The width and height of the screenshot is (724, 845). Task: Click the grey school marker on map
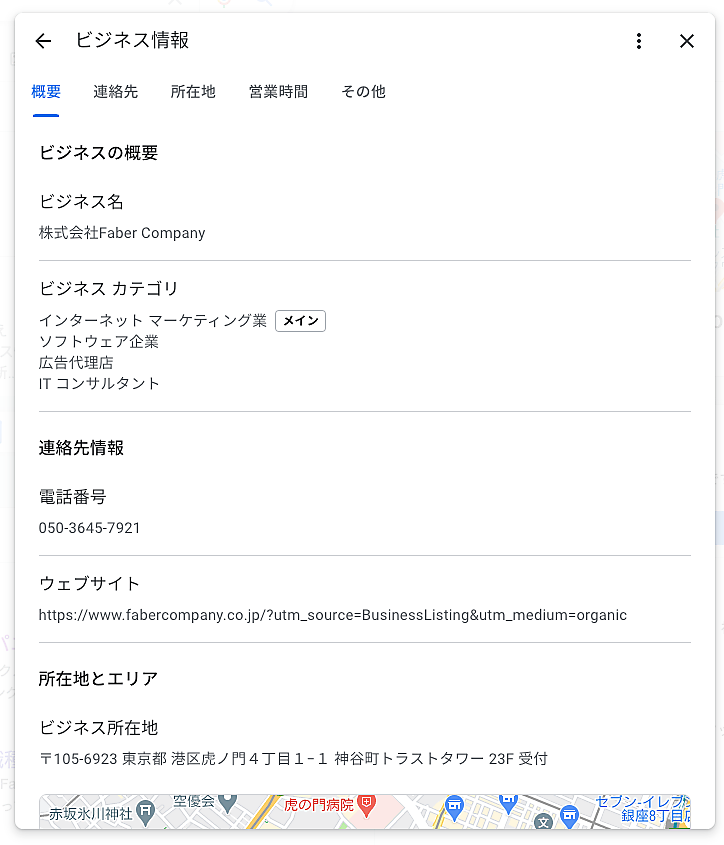543,822
